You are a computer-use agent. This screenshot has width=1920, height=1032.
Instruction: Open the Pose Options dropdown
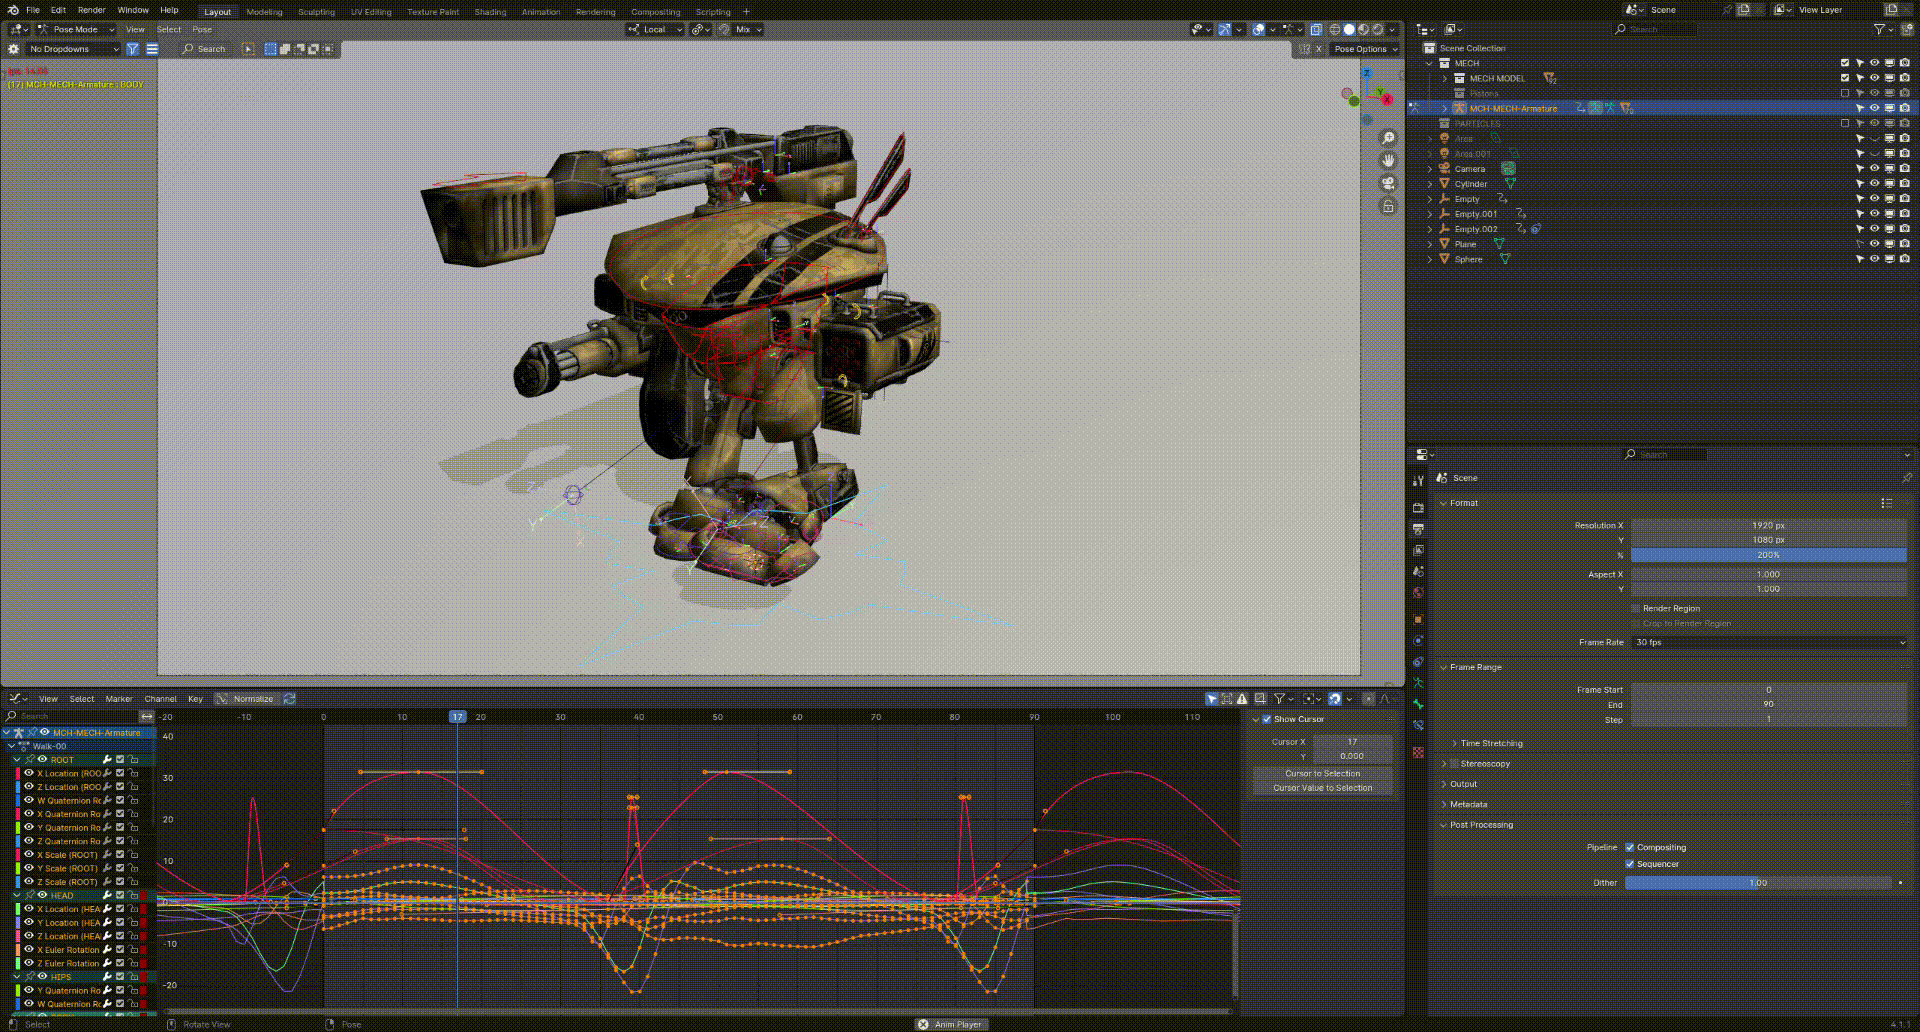coord(1364,48)
